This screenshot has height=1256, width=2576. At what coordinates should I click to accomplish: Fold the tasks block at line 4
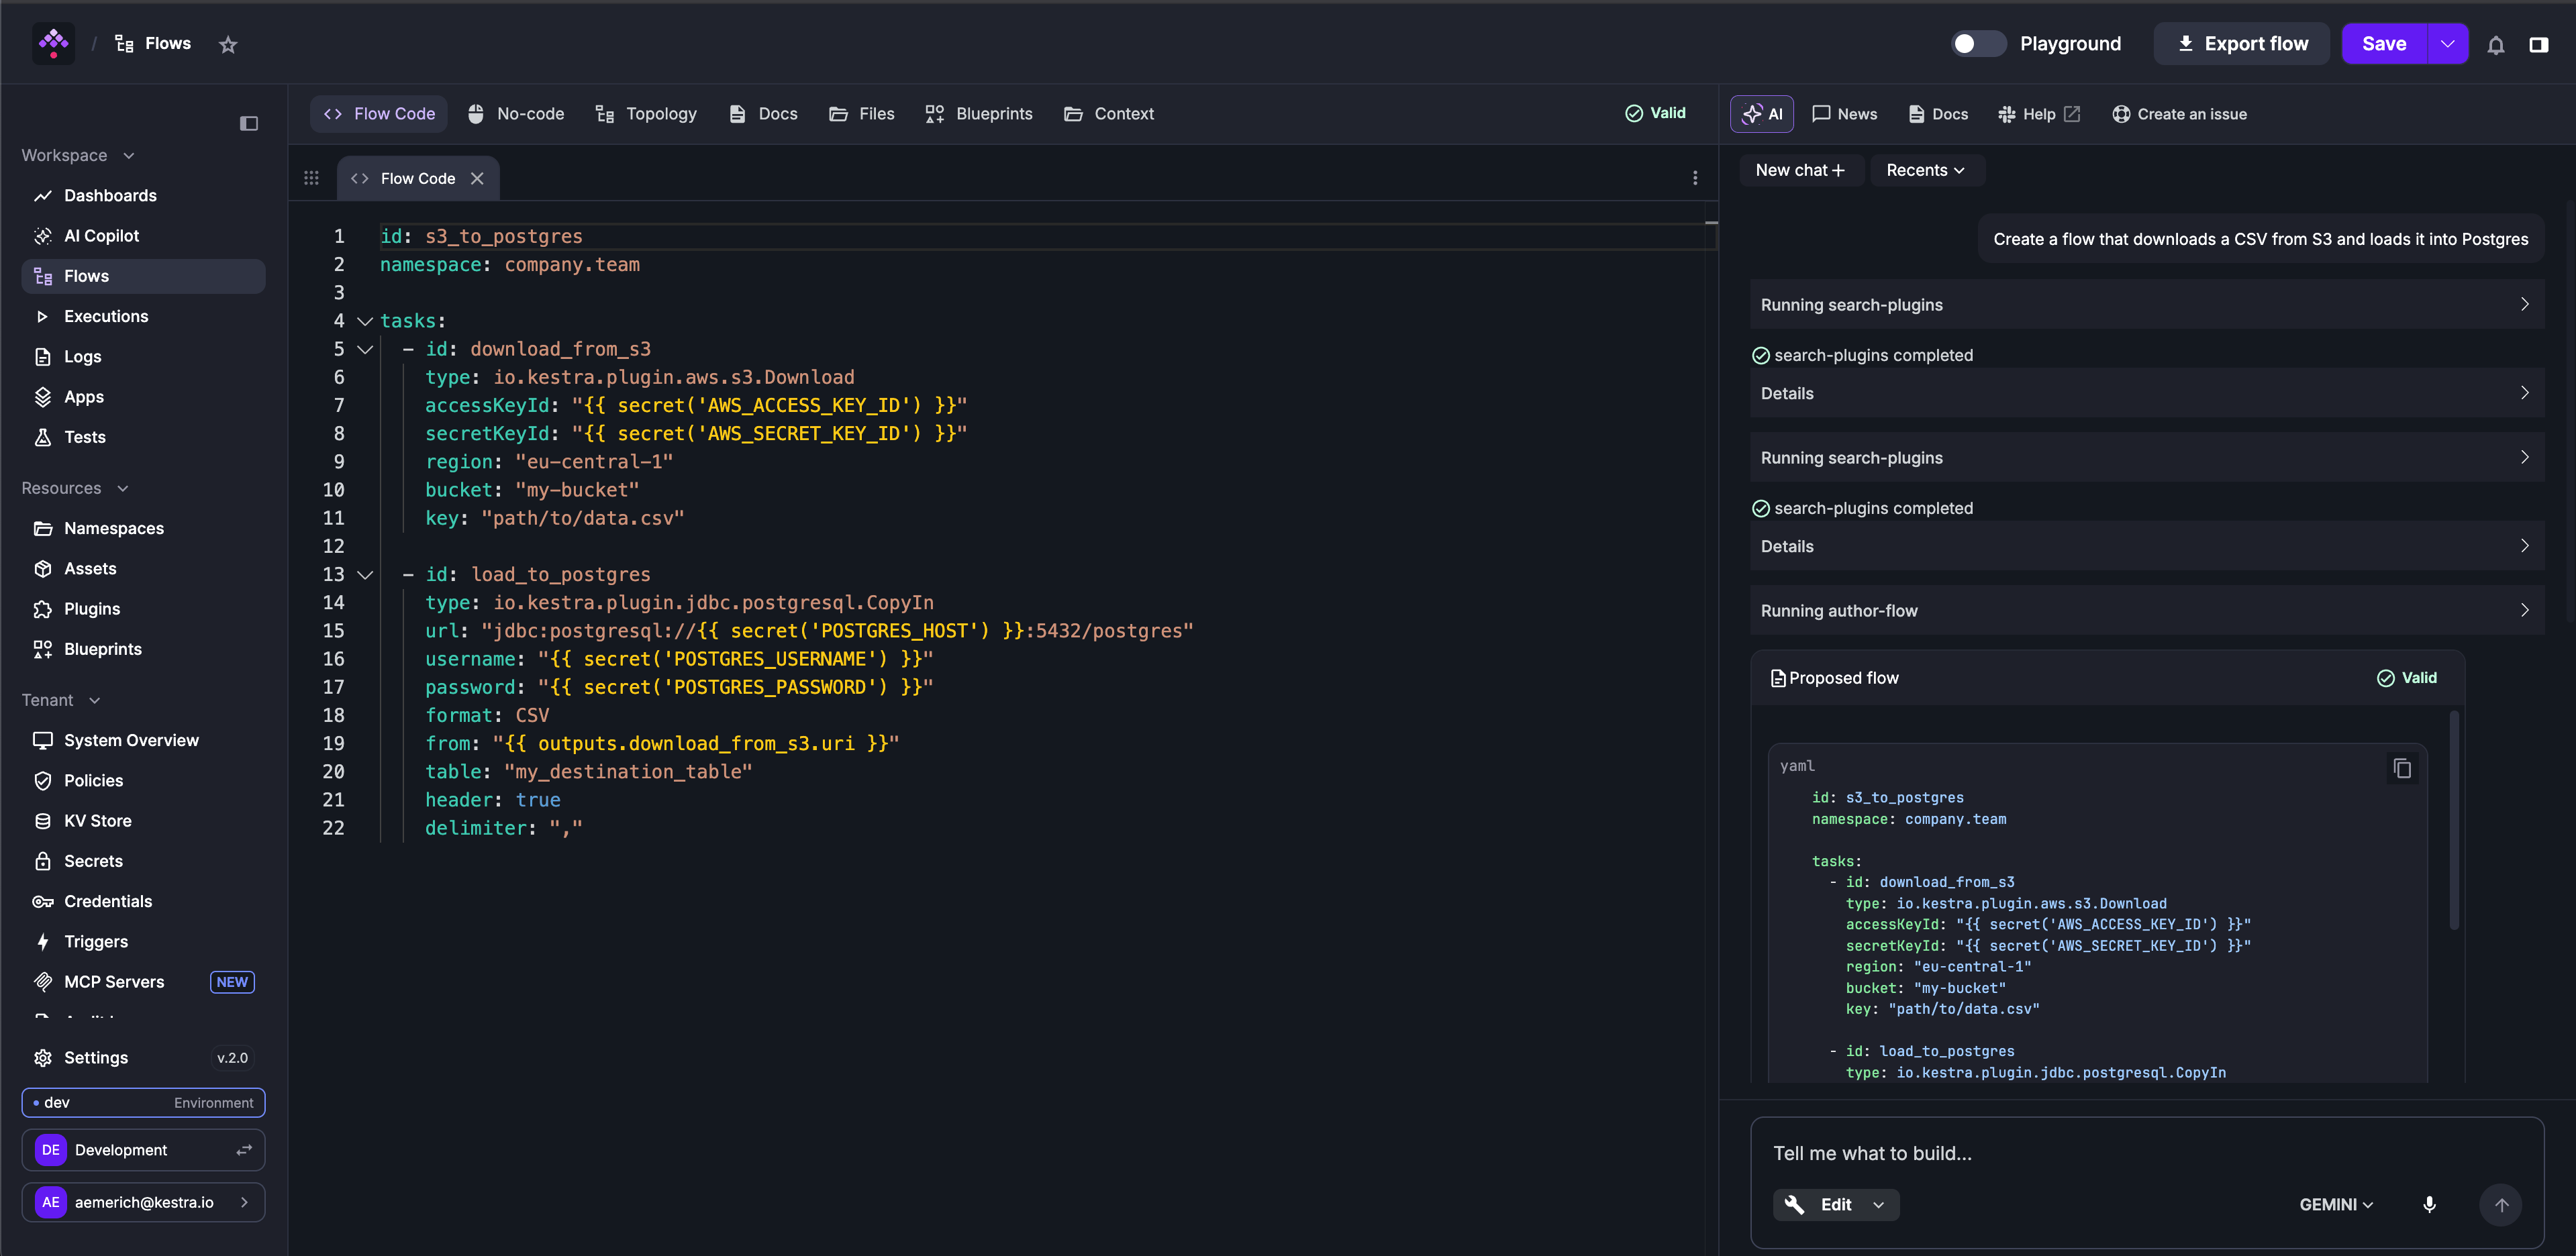365,321
